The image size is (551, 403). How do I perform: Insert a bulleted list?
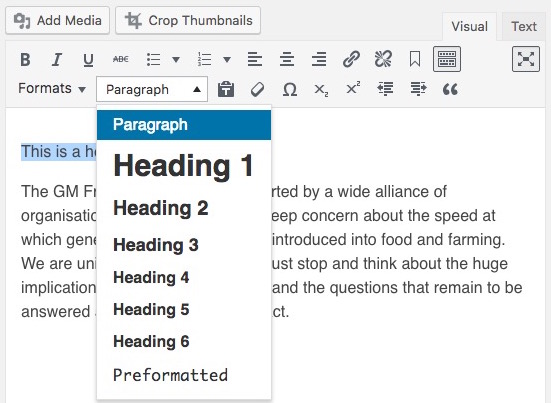[154, 59]
